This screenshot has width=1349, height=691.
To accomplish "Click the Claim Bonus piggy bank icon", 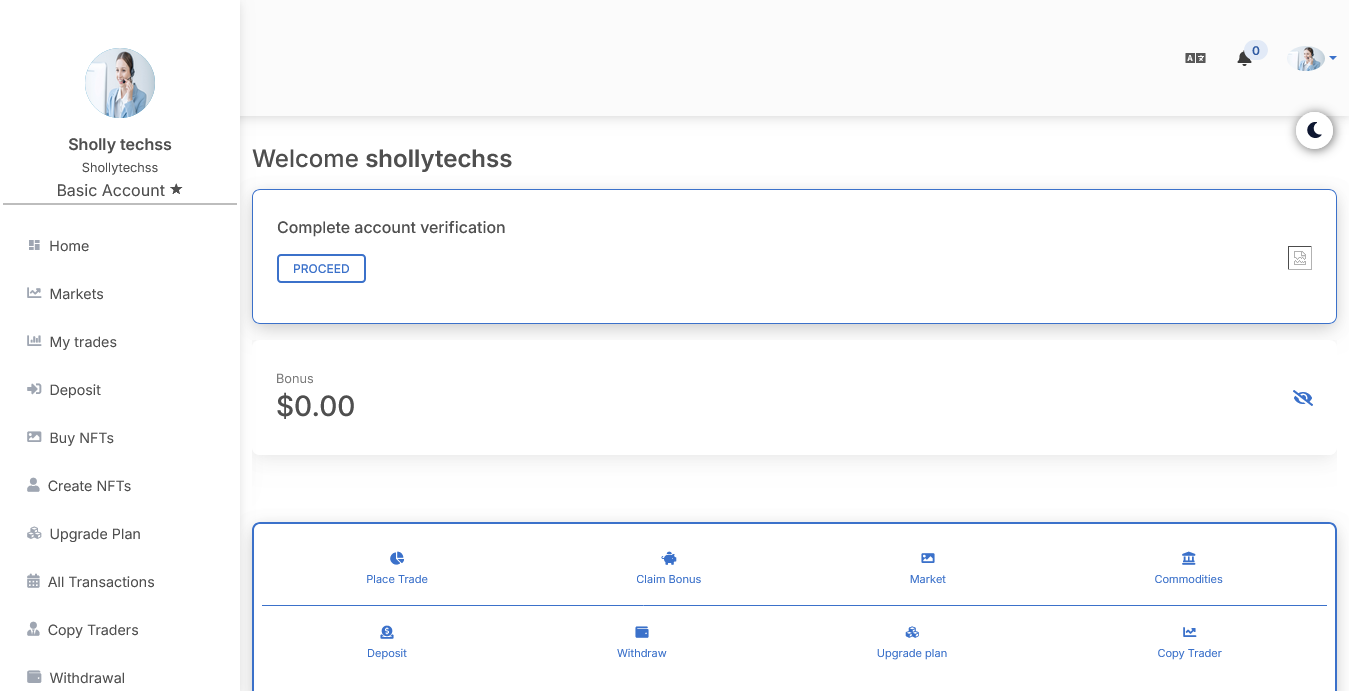I will tap(669, 558).
